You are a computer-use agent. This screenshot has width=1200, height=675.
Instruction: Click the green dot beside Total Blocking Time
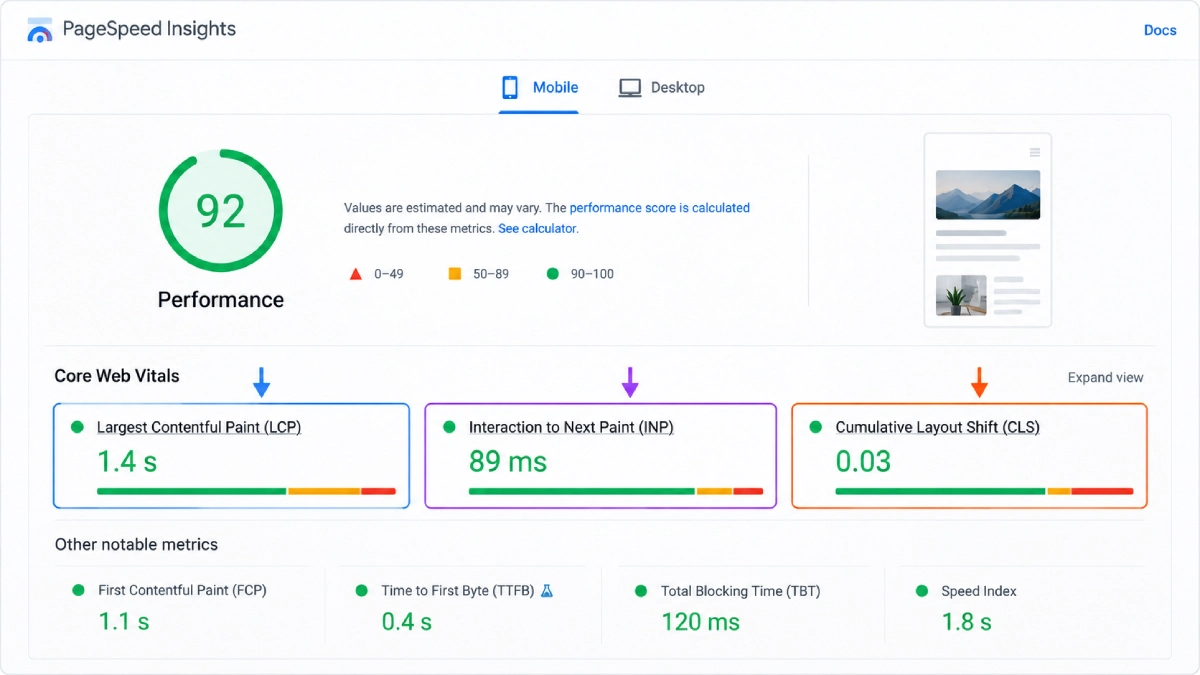click(641, 590)
